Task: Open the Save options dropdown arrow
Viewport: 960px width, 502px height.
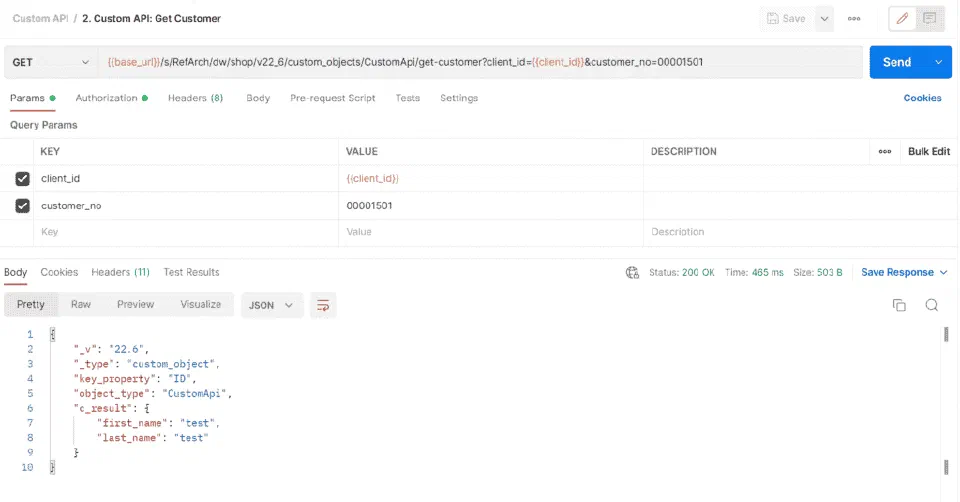Action: (825, 18)
